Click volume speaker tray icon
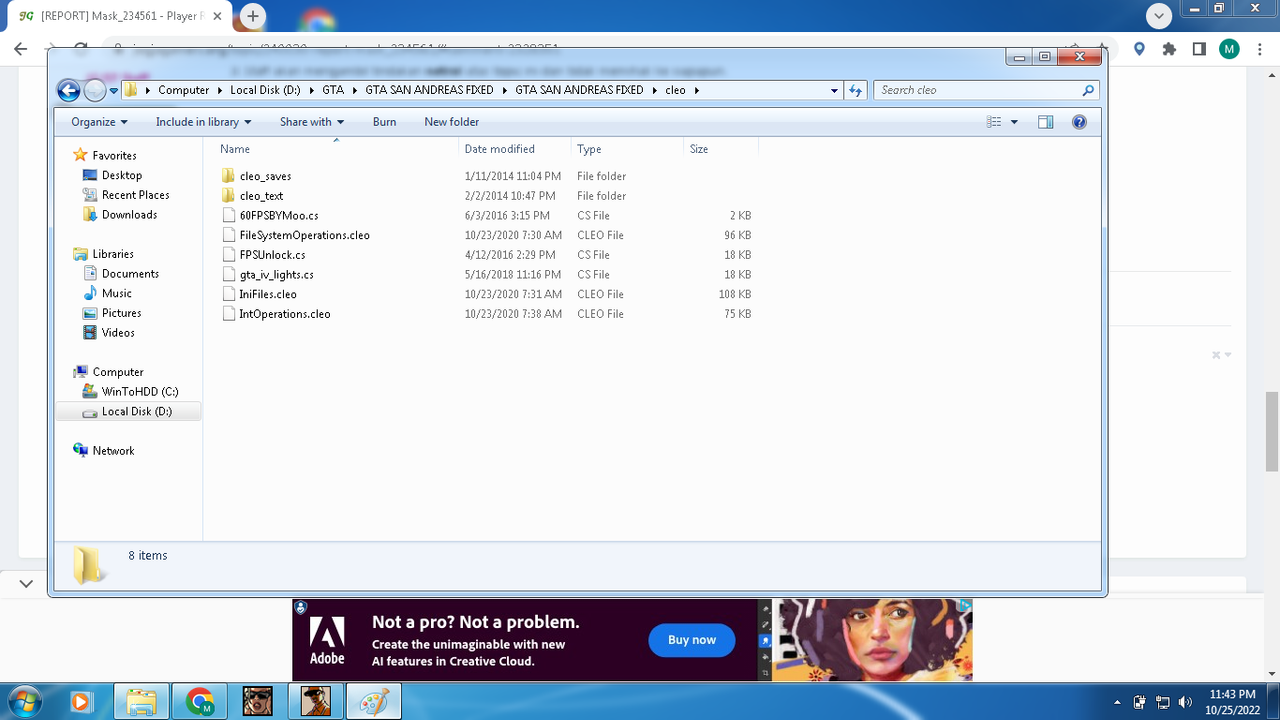The image size is (1280, 720). 1185,702
